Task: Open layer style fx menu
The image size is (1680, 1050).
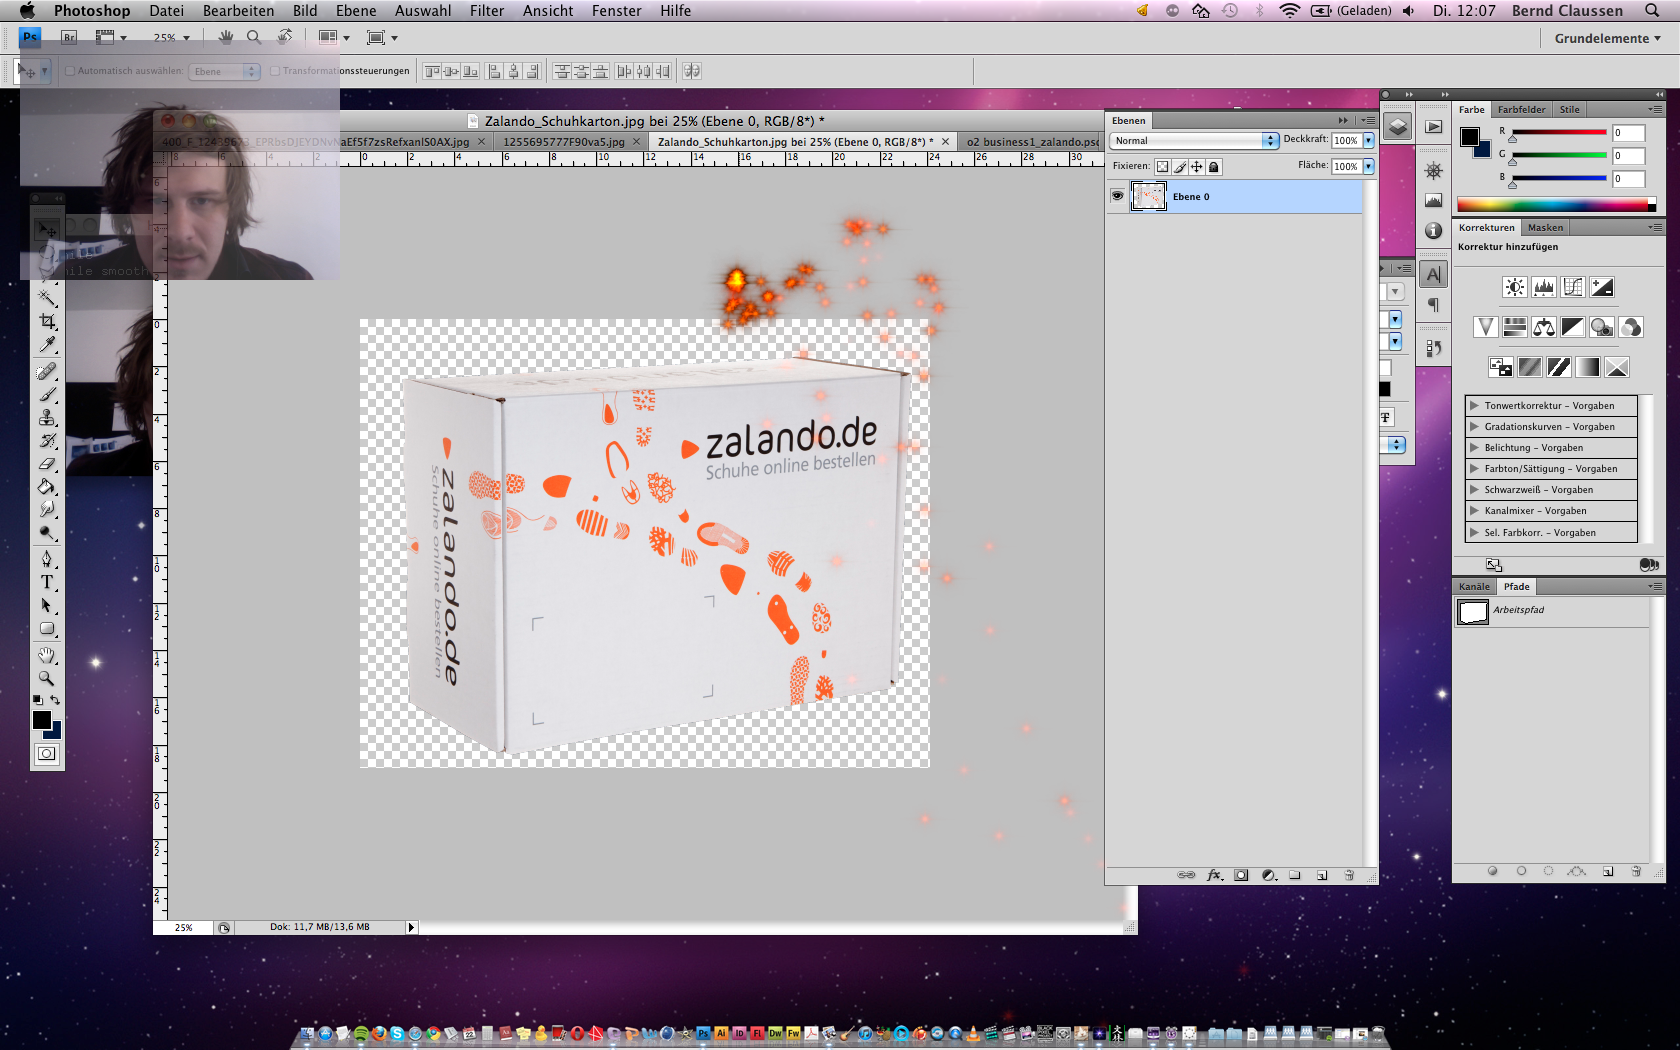Action: [1214, 875]
